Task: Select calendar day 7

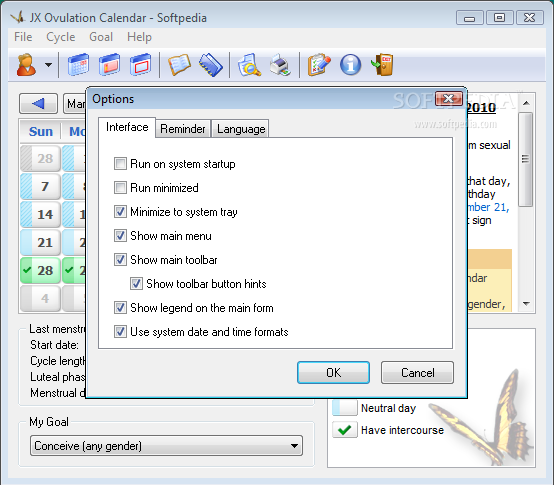Action: coord(40,186)
